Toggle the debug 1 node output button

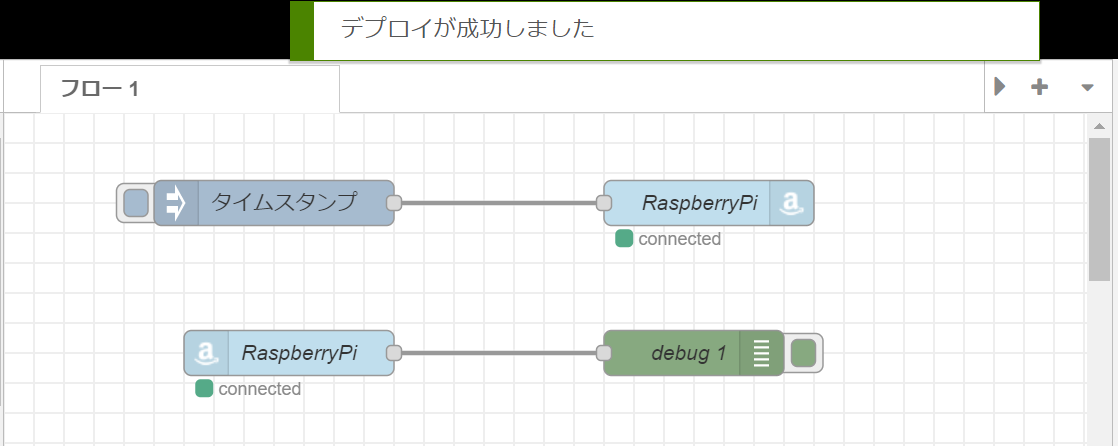tap(804, 353)
